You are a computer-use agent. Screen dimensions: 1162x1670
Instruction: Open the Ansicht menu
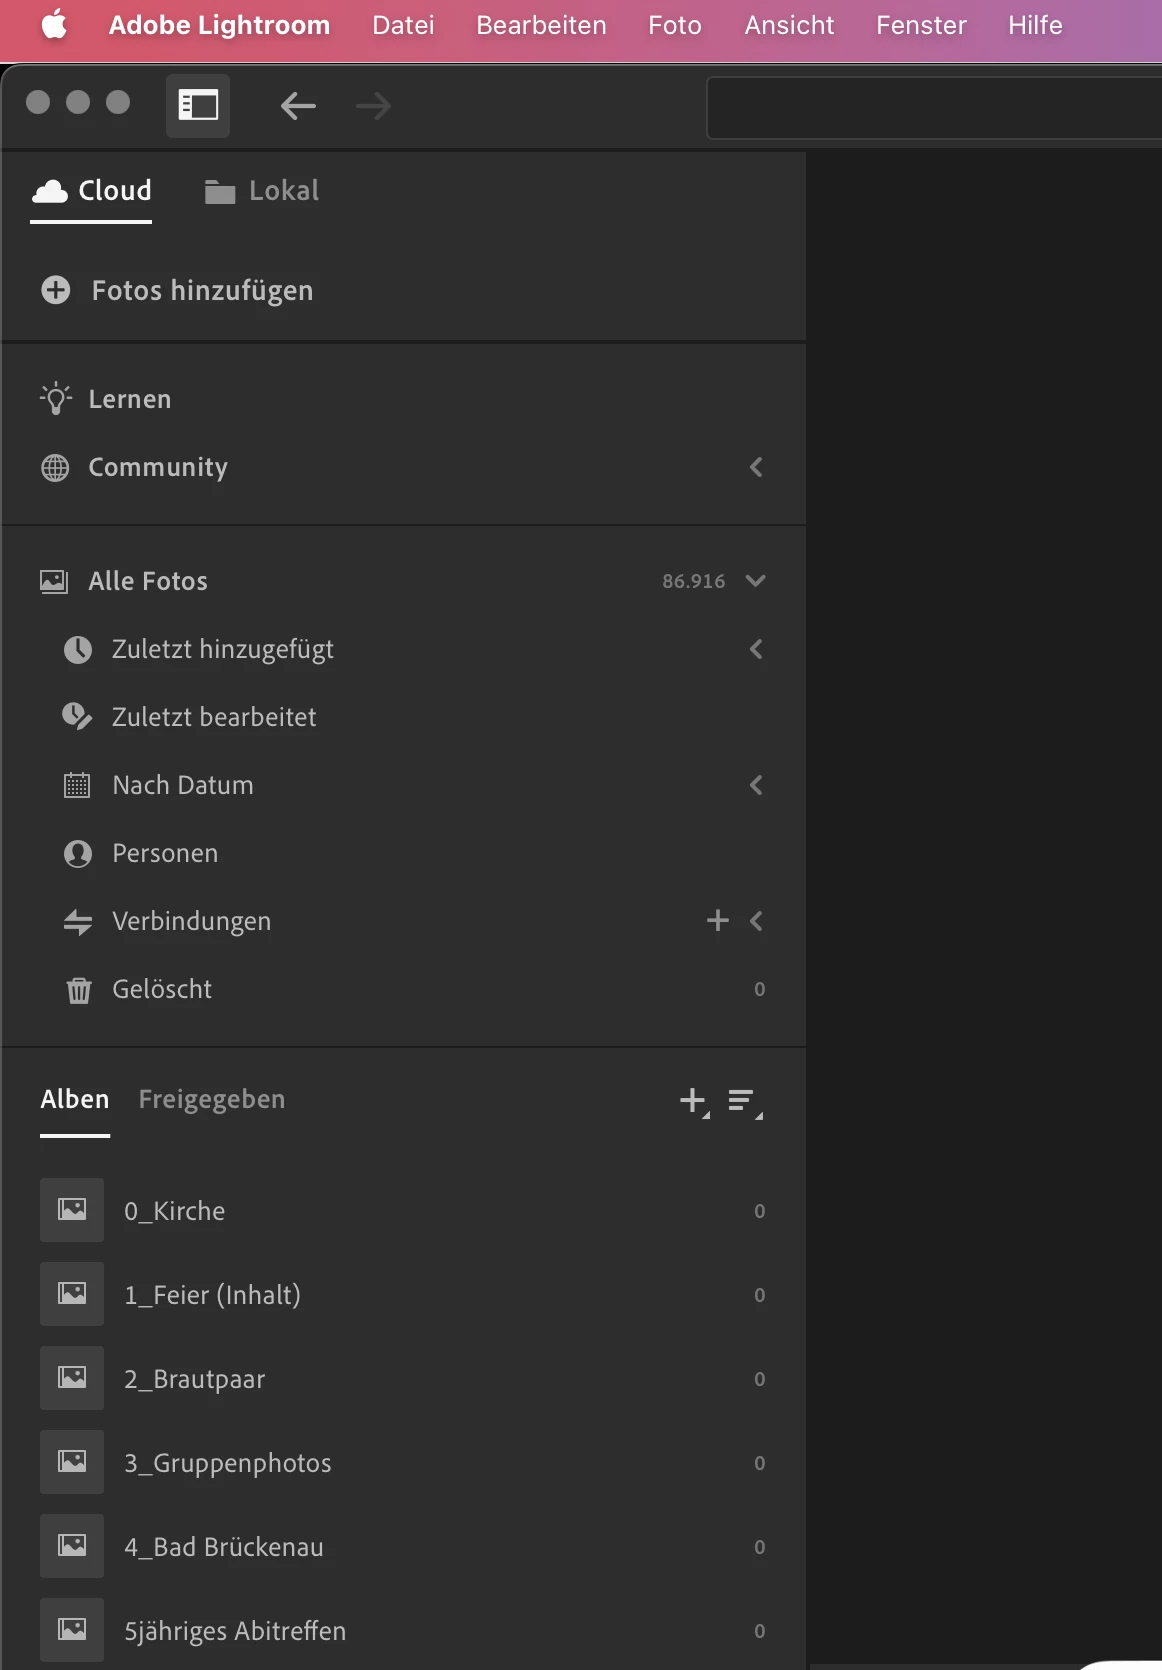[x=789, y=25]
